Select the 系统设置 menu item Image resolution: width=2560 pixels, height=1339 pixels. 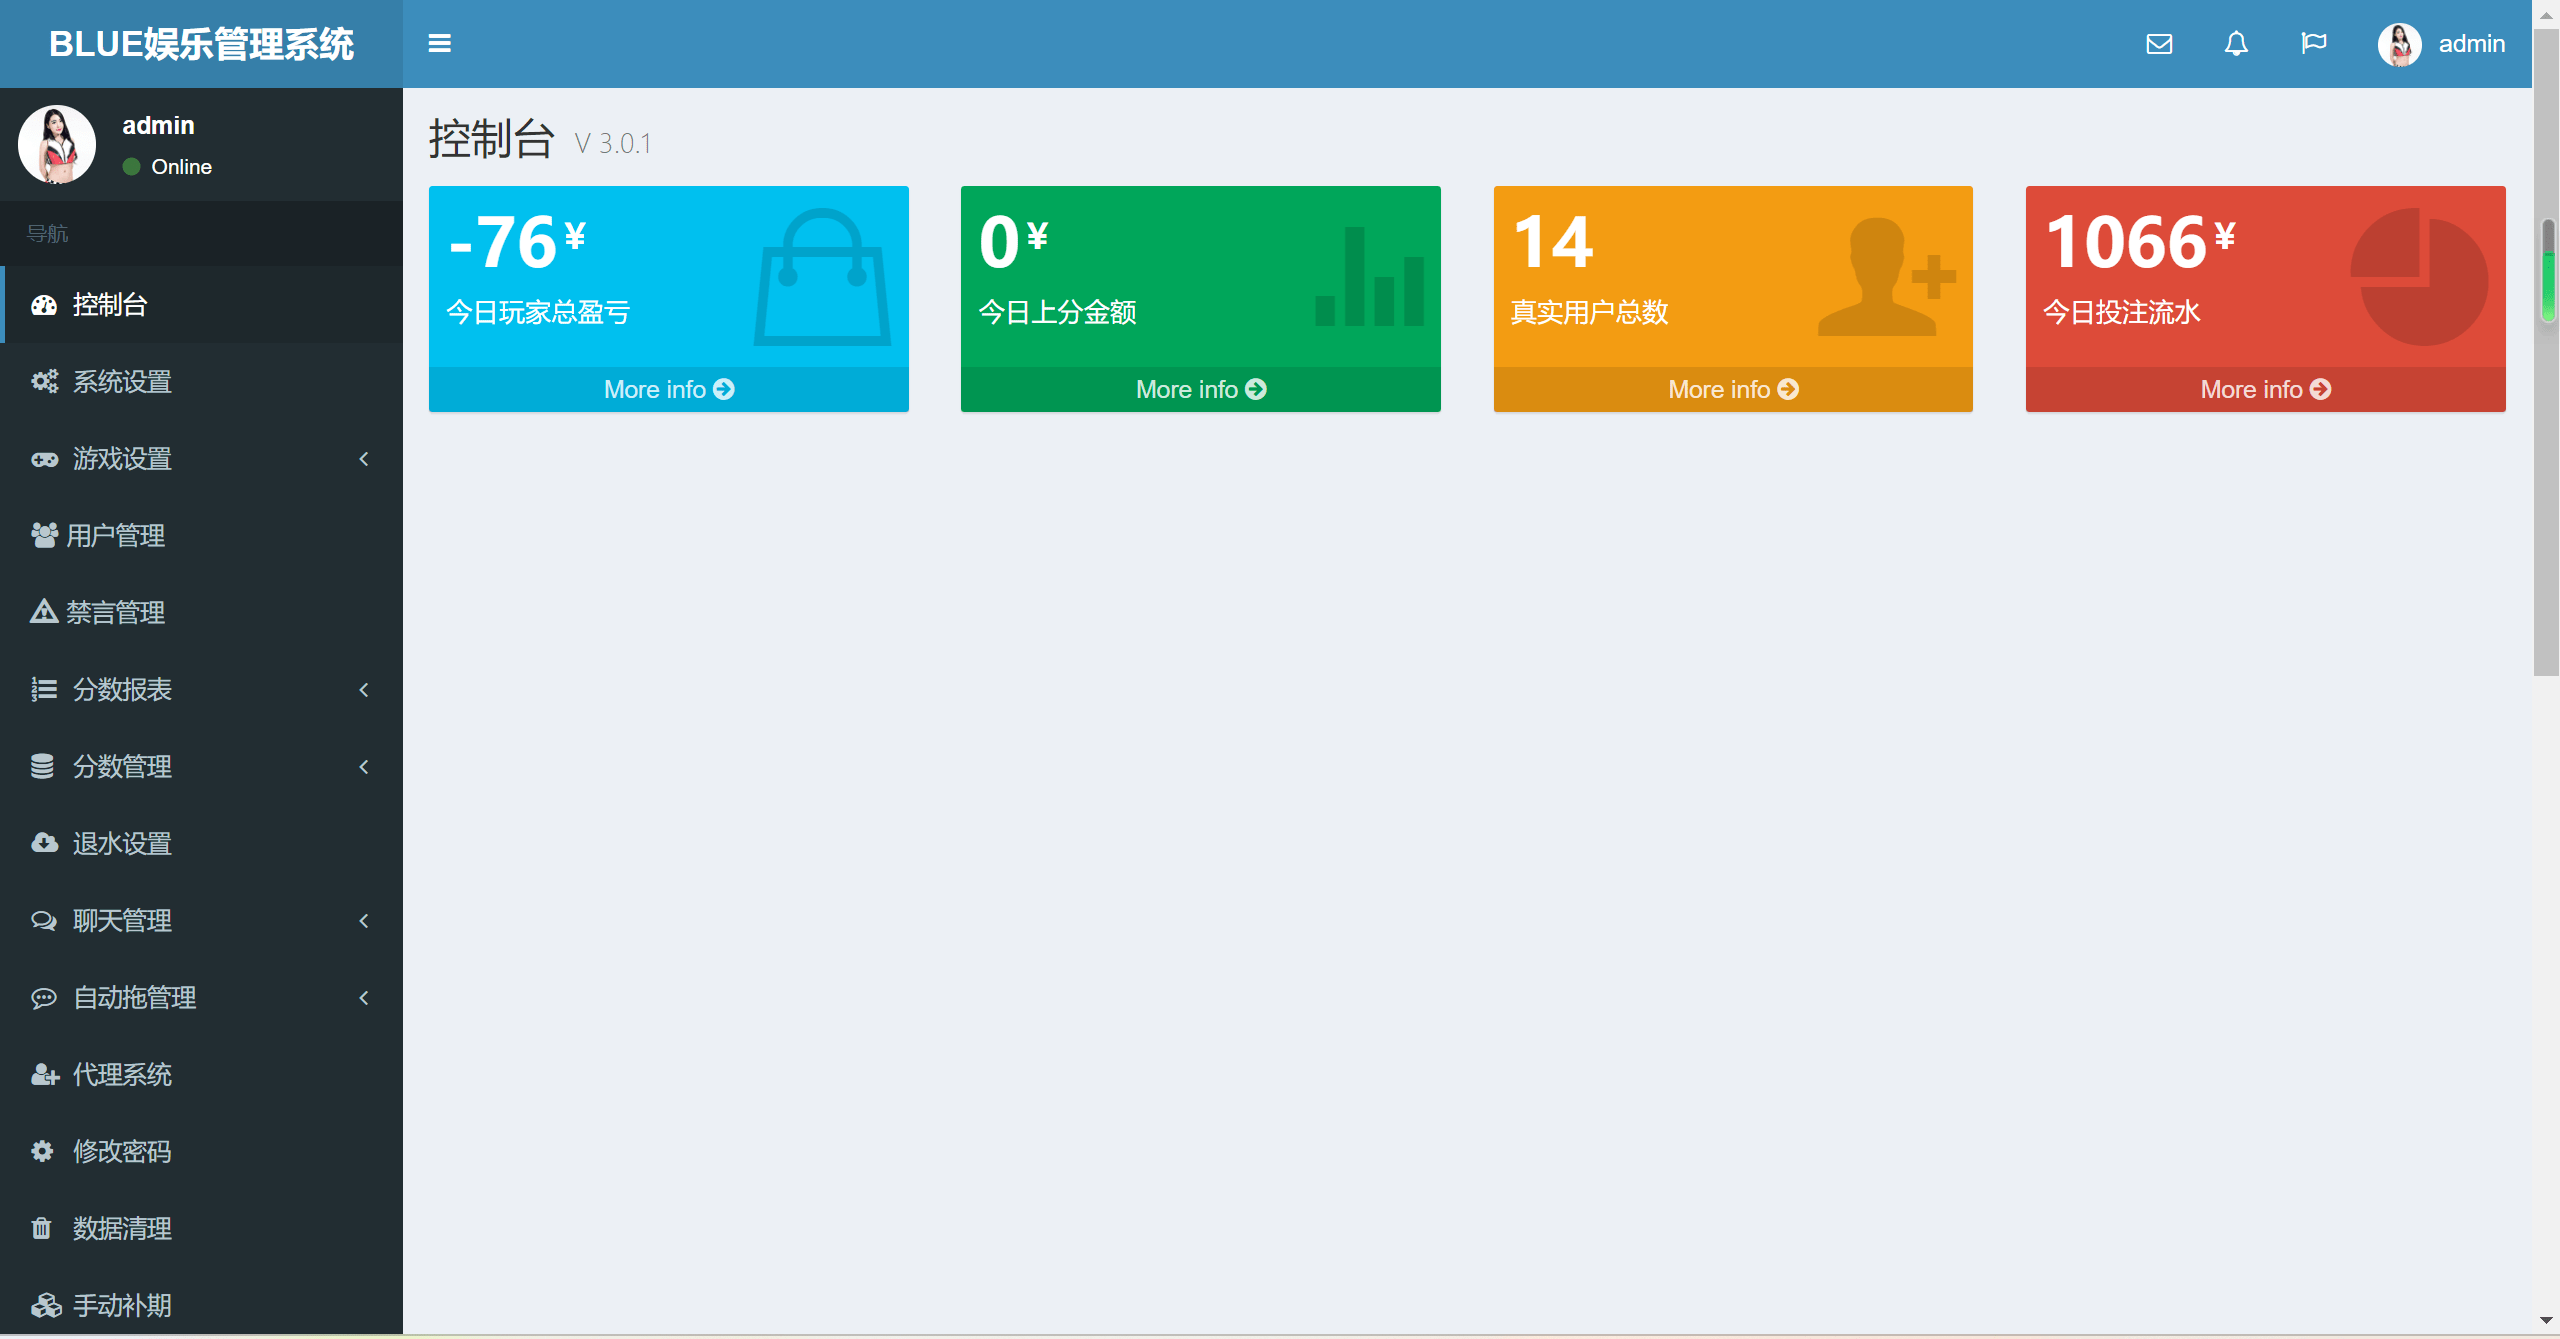coord(122,382)
